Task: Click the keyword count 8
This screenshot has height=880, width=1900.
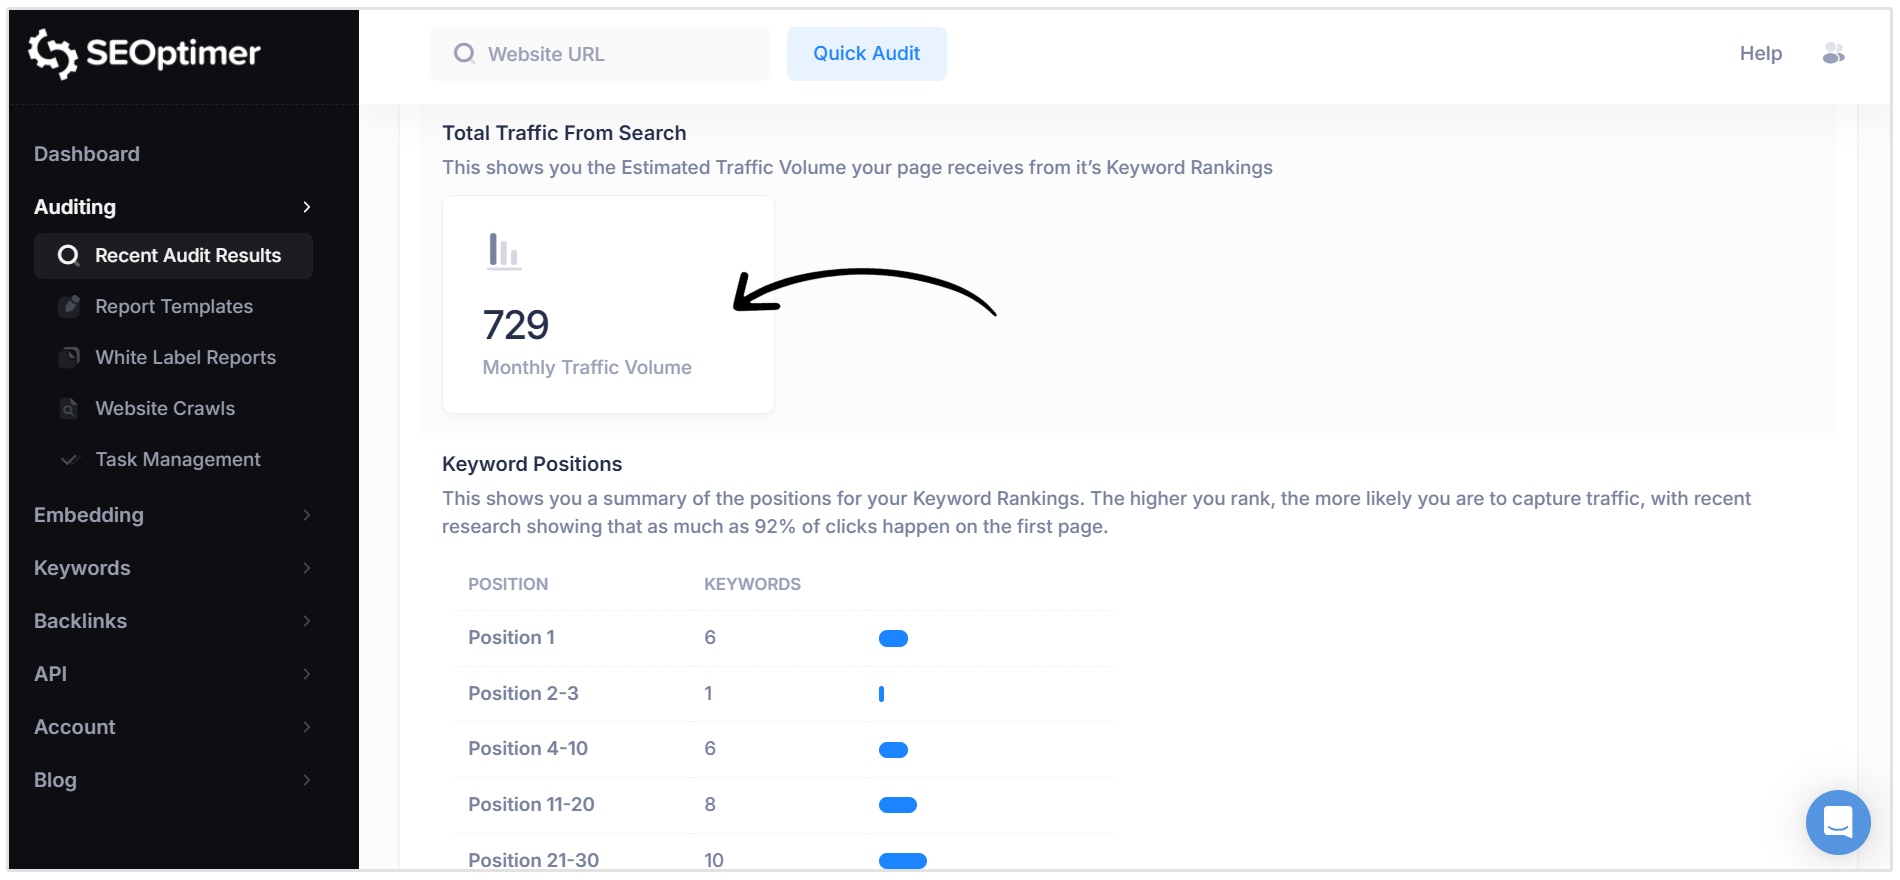Action: (710, 805)
